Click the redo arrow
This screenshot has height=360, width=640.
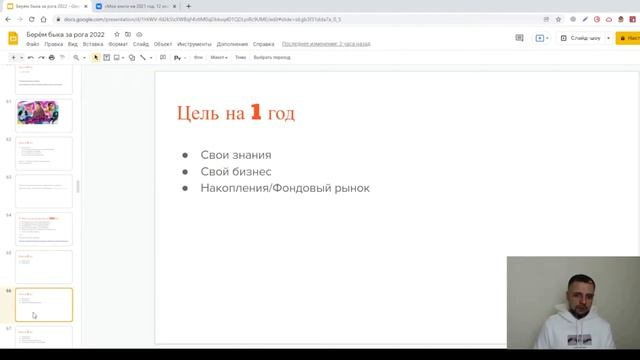(41, 58)
